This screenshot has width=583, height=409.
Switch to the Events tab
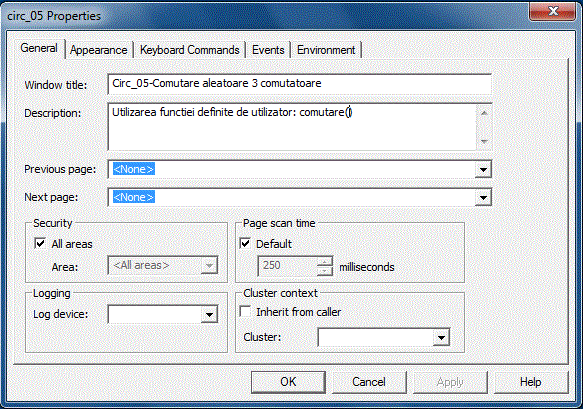pos(268,50)
